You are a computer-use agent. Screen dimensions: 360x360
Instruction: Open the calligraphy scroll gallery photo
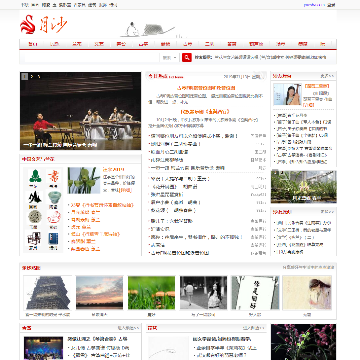tap(255, 293)
